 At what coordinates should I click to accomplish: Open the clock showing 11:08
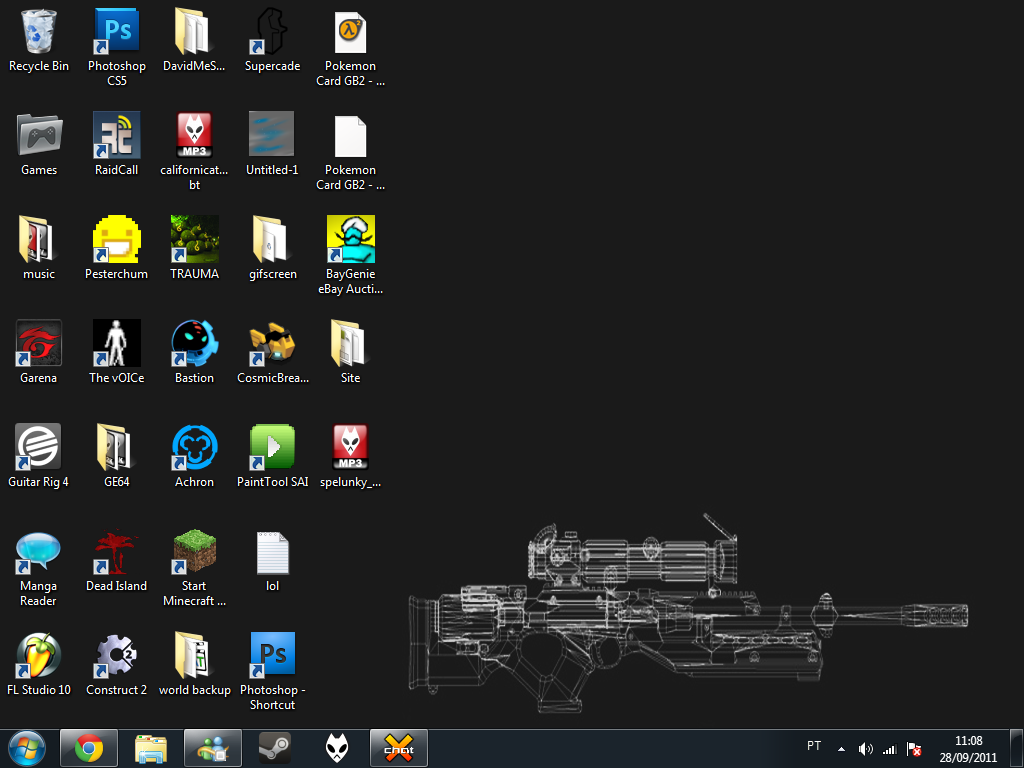[968, 749]
